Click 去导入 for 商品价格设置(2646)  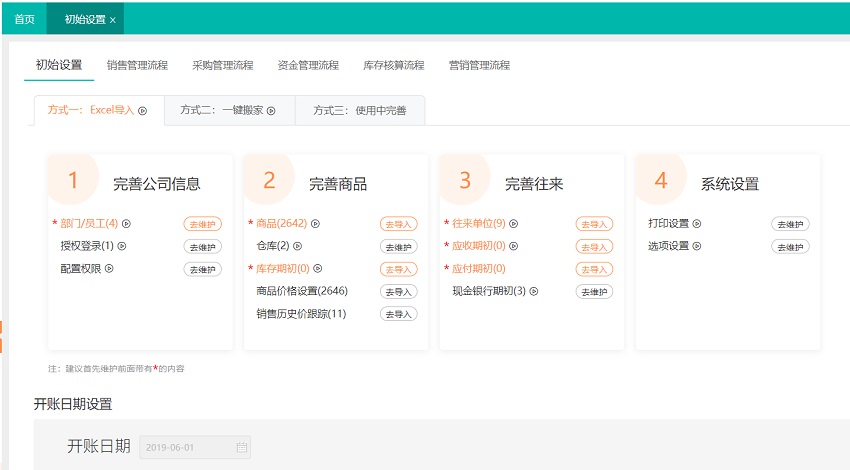(x=398, y=292)
